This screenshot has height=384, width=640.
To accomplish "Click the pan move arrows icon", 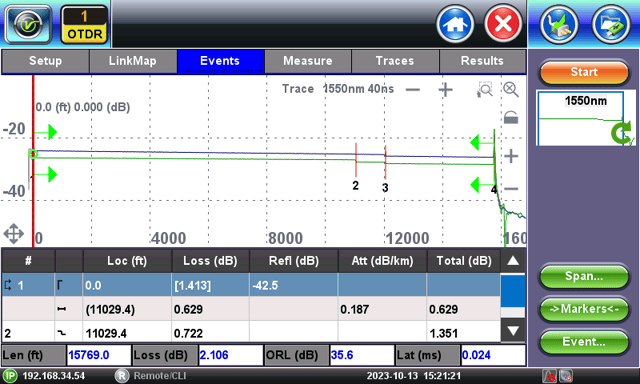I will pos(13,234).
